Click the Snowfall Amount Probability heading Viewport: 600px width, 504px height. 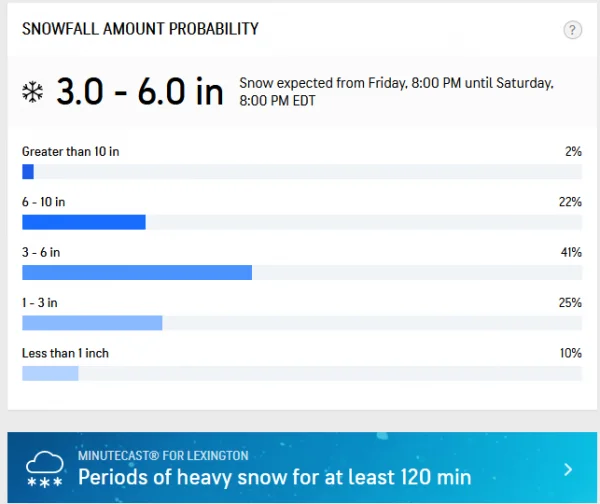coord(140,29)
